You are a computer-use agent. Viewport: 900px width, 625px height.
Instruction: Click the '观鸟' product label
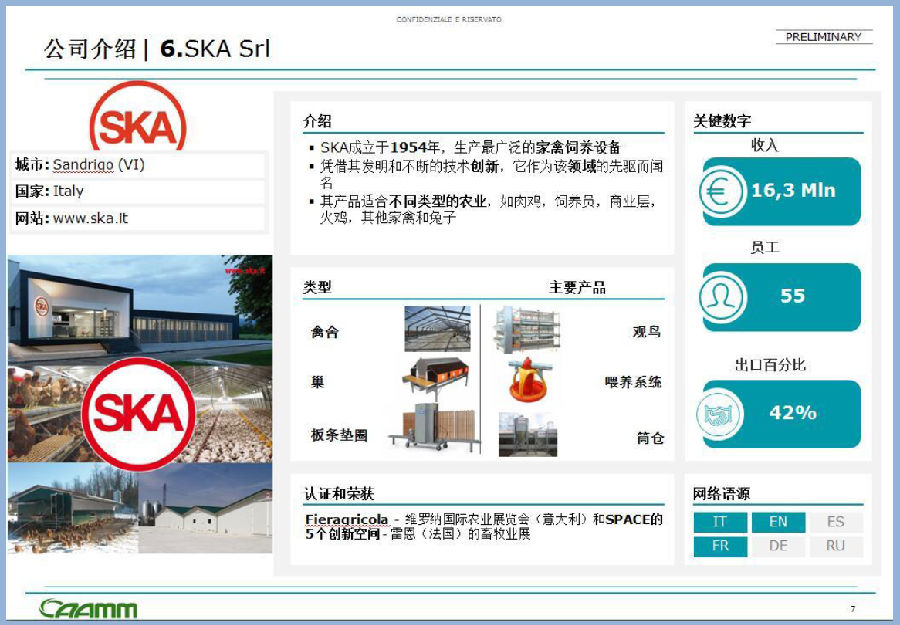click(647, 332)
